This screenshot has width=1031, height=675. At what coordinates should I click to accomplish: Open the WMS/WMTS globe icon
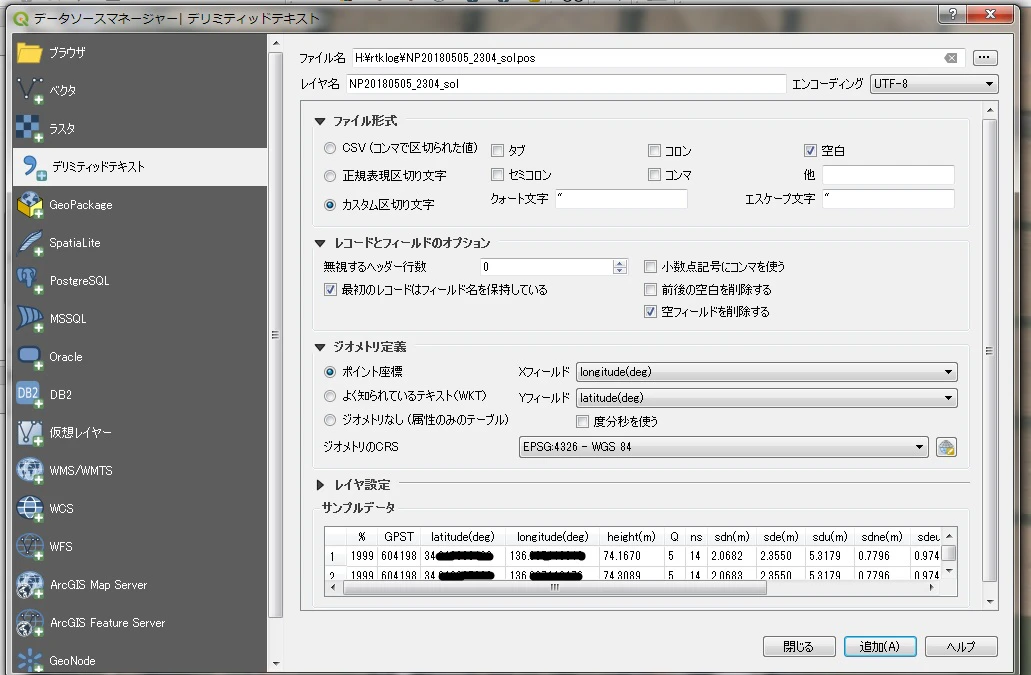click(x=29, y=471)
